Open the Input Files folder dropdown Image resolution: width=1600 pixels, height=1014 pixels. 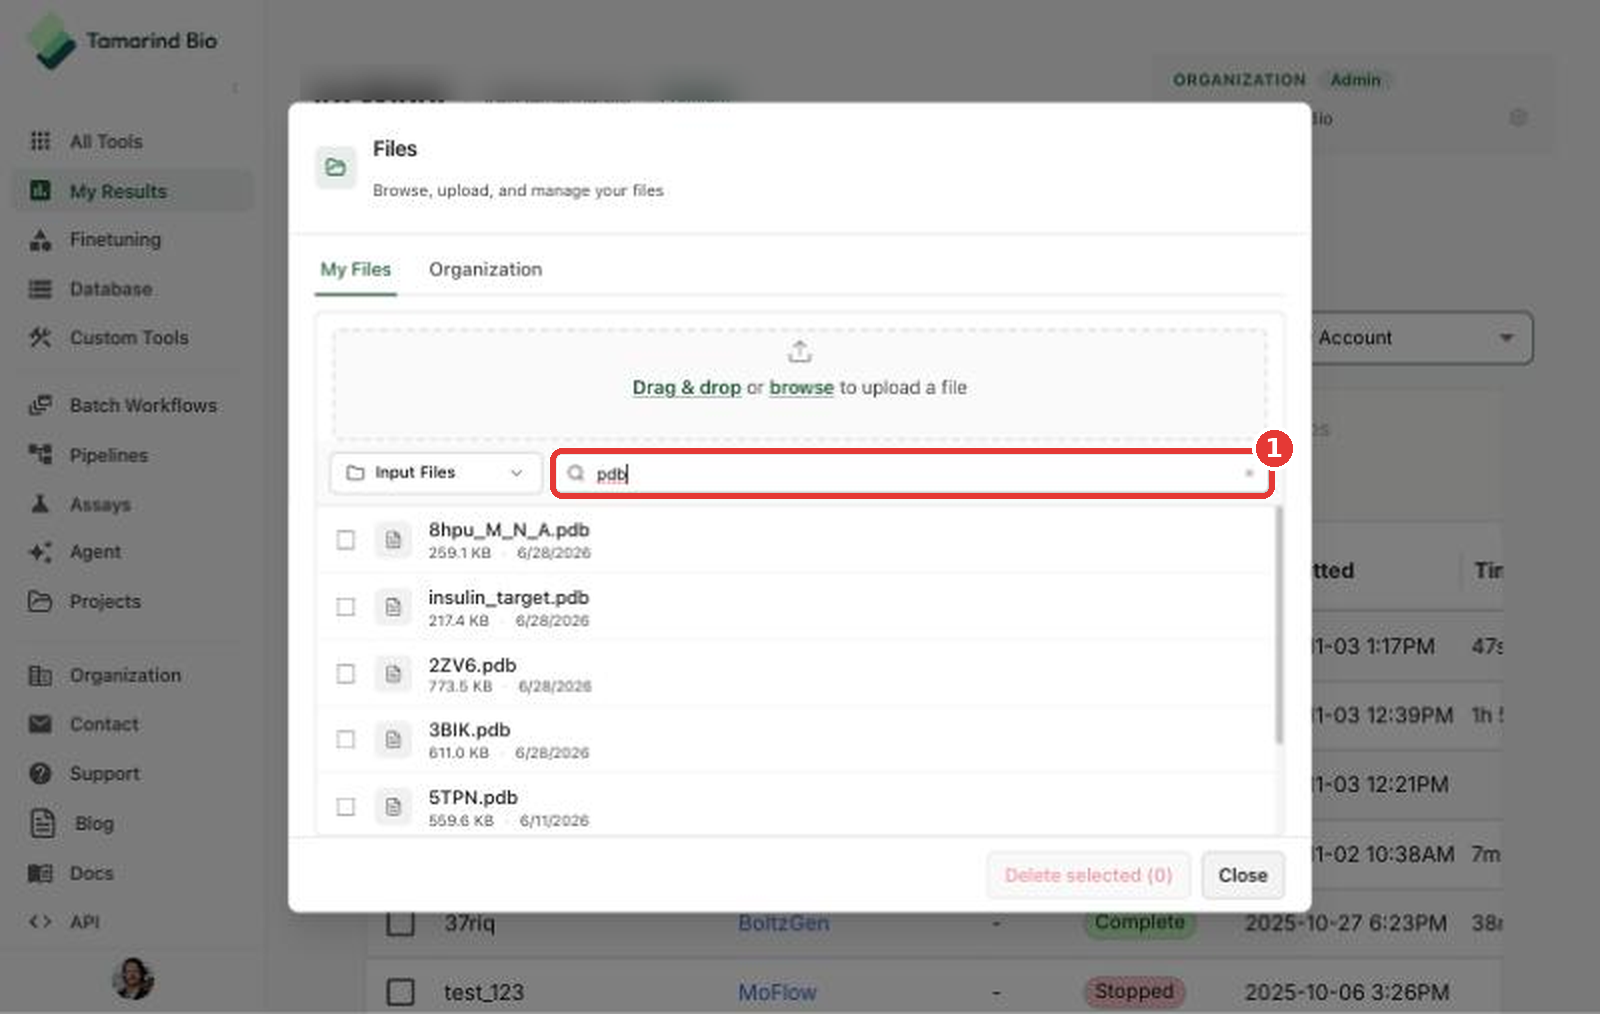click(x=435, y=472)
